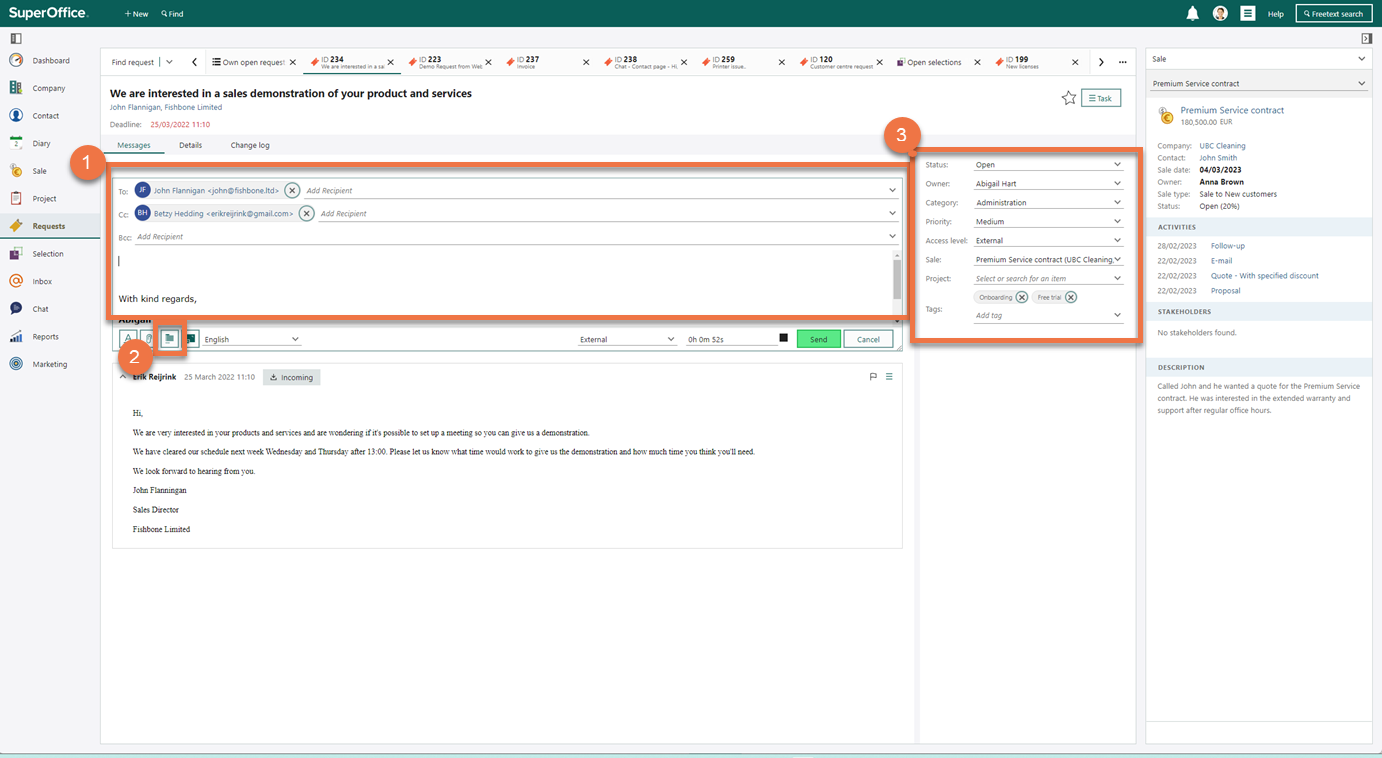Remove Betzy Hedding from Cc recipients
Viewport: 1382px width, 758px height.
(x=307, y=213)
